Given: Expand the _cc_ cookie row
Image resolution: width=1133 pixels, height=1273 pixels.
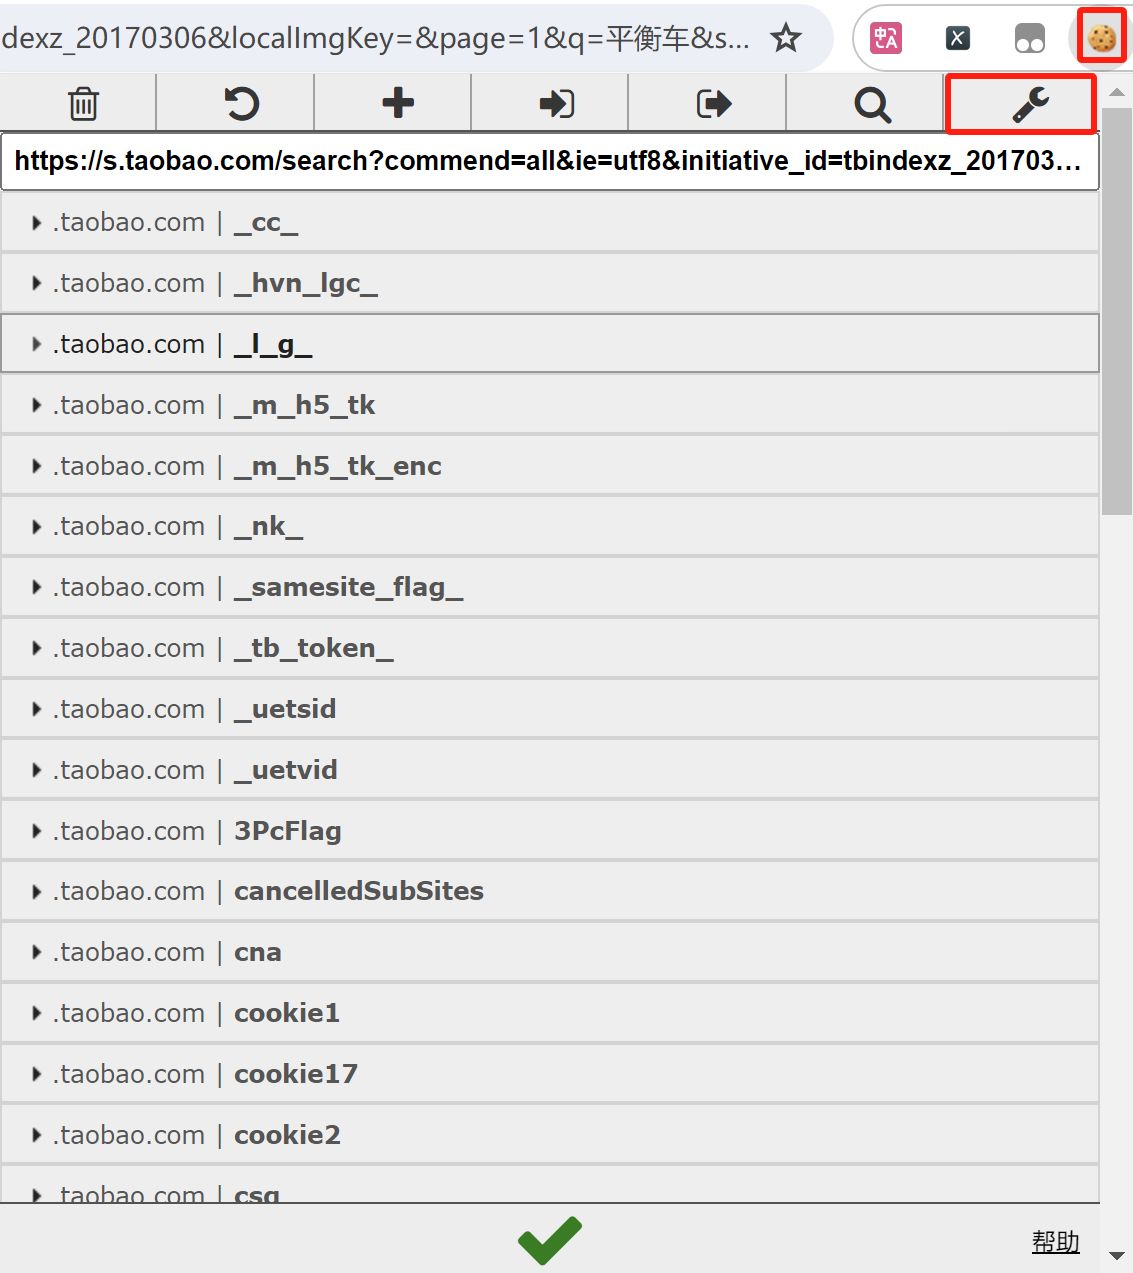Looking at the screenshot, I should pyautogui.click(x=550, y=222).
